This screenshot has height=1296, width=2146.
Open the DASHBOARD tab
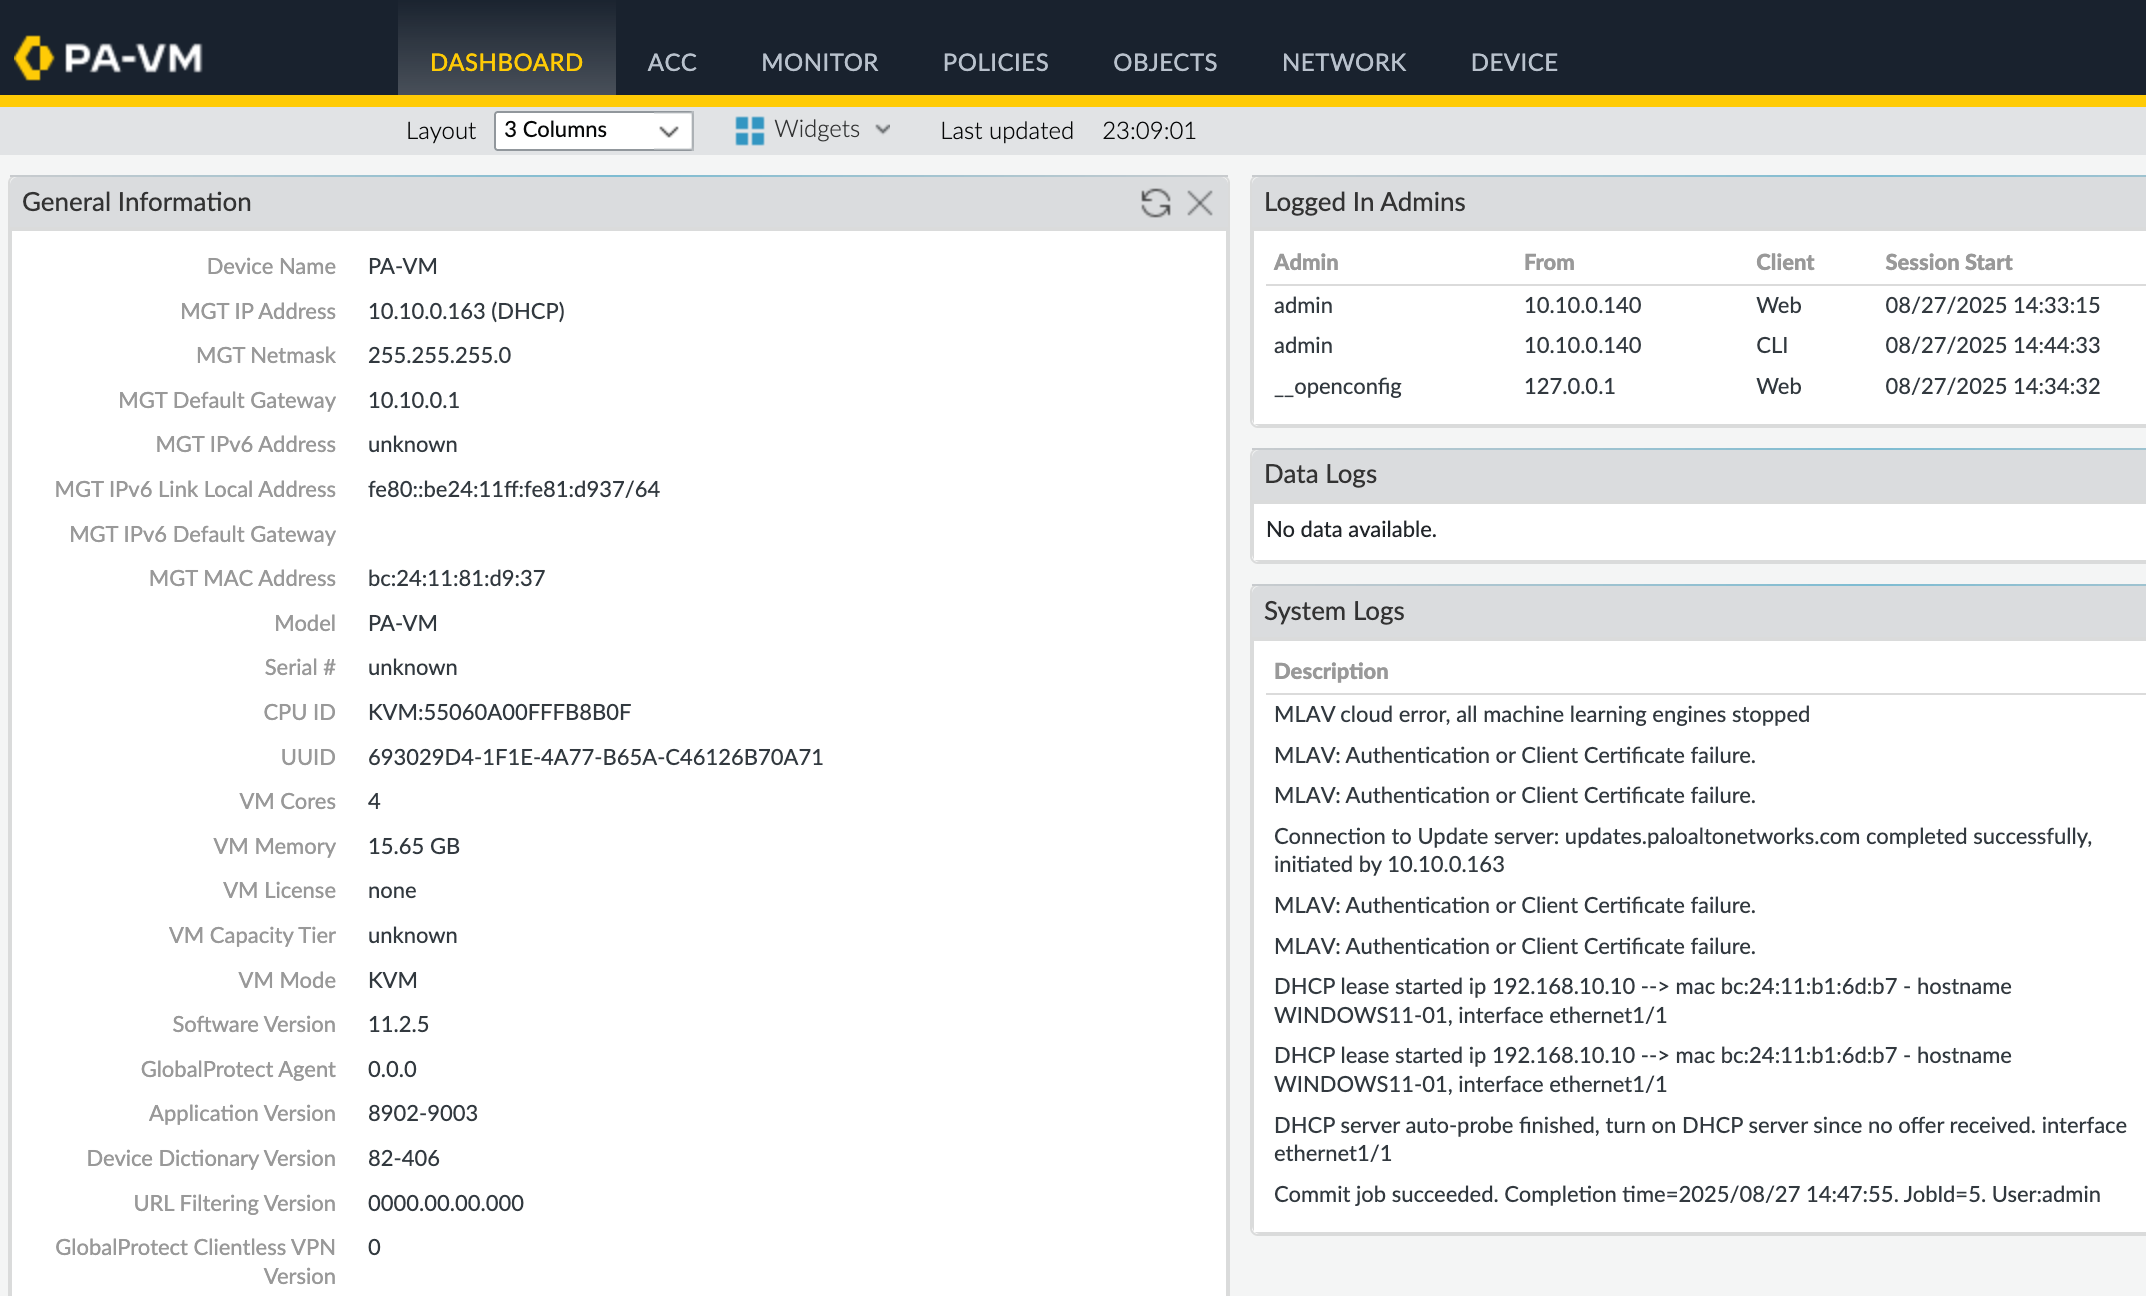coord(506,62)
